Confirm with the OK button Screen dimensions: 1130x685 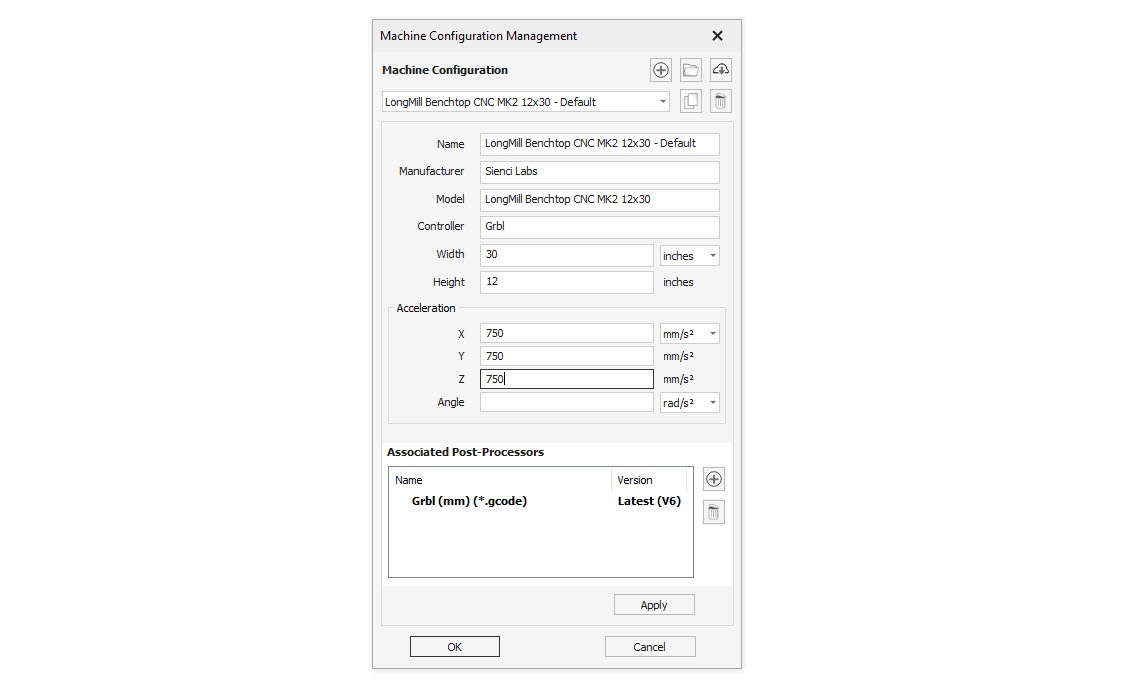(x=454, y=647)
